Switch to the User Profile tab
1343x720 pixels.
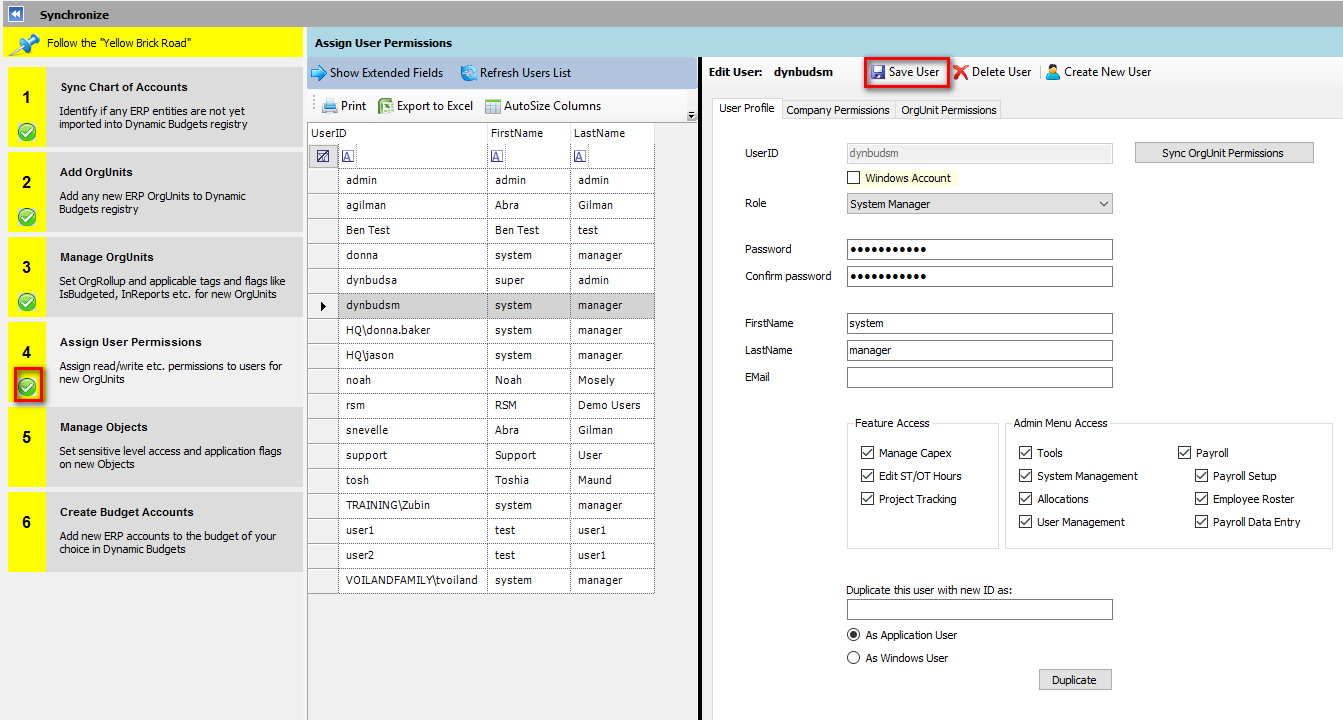tap(746, 109)
